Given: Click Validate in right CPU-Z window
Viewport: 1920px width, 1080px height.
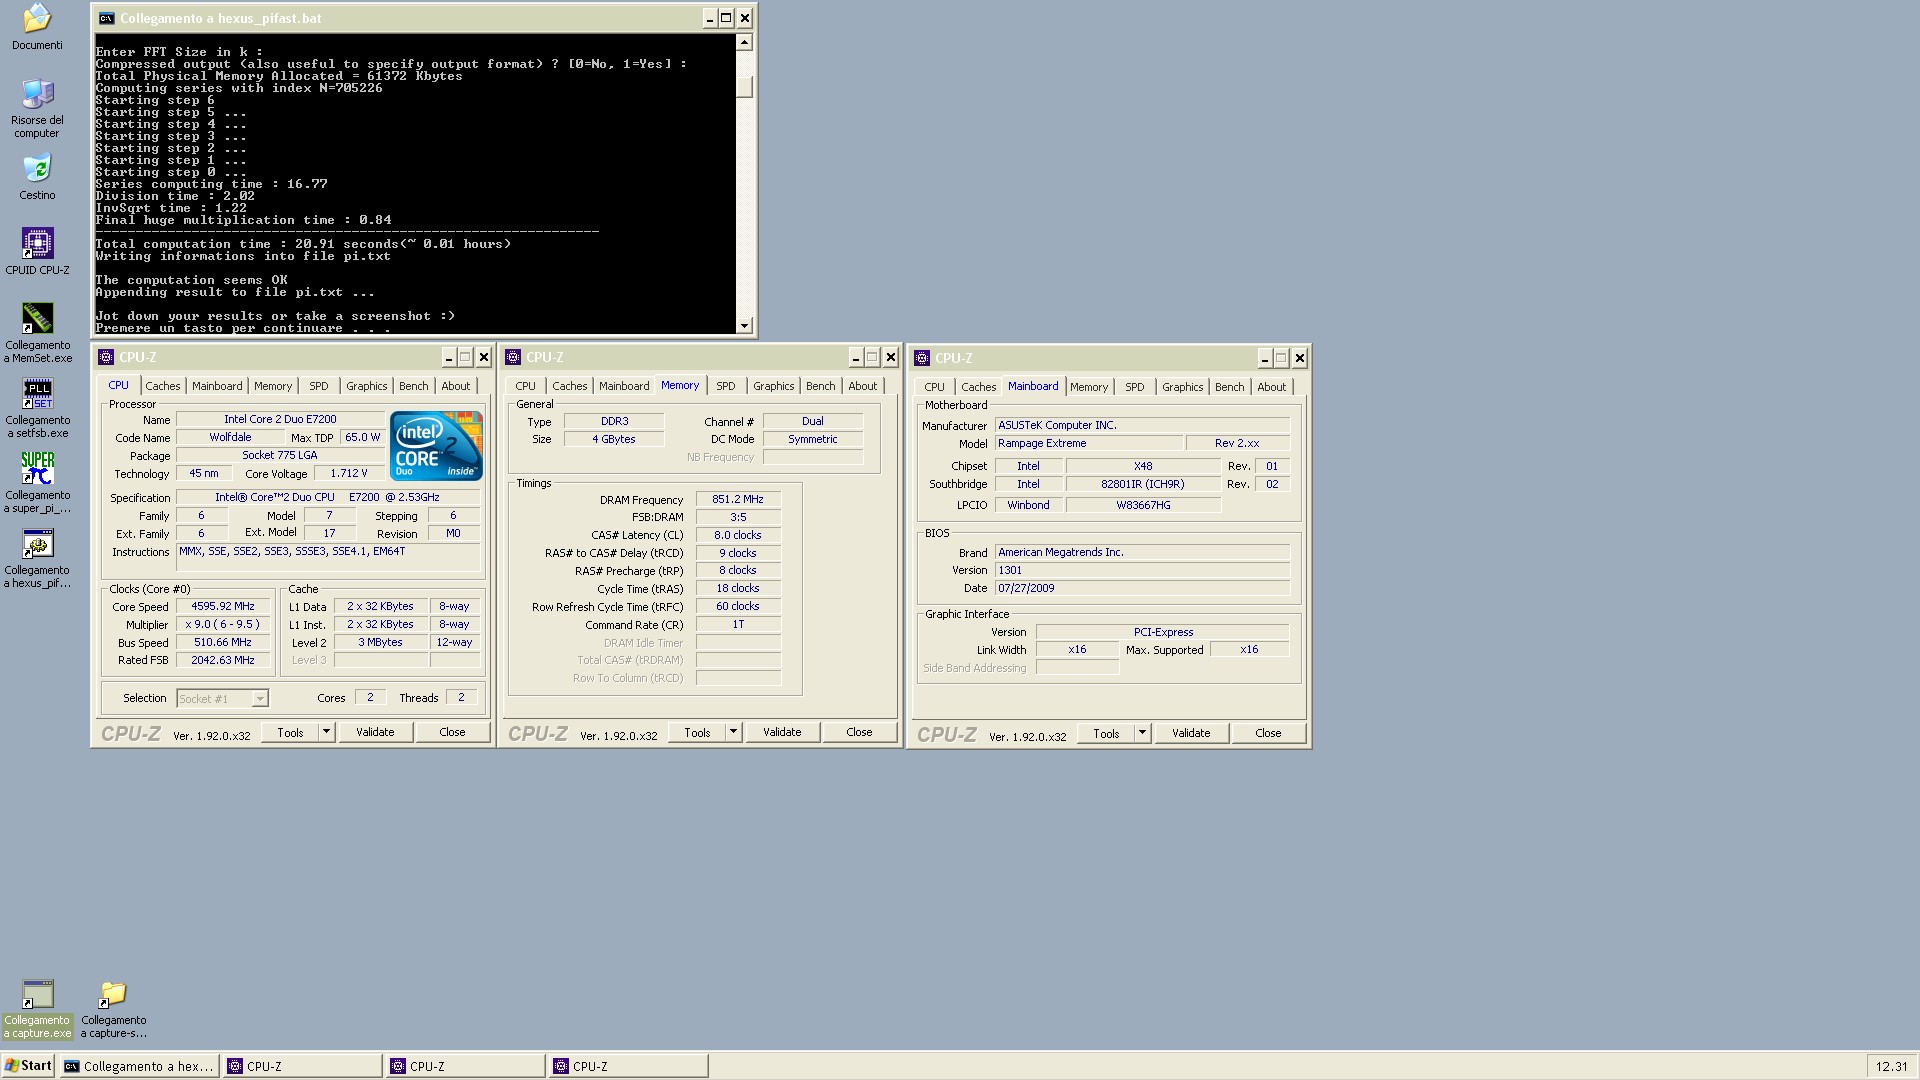Looking at the screenshot, I should click(1191, 733).
